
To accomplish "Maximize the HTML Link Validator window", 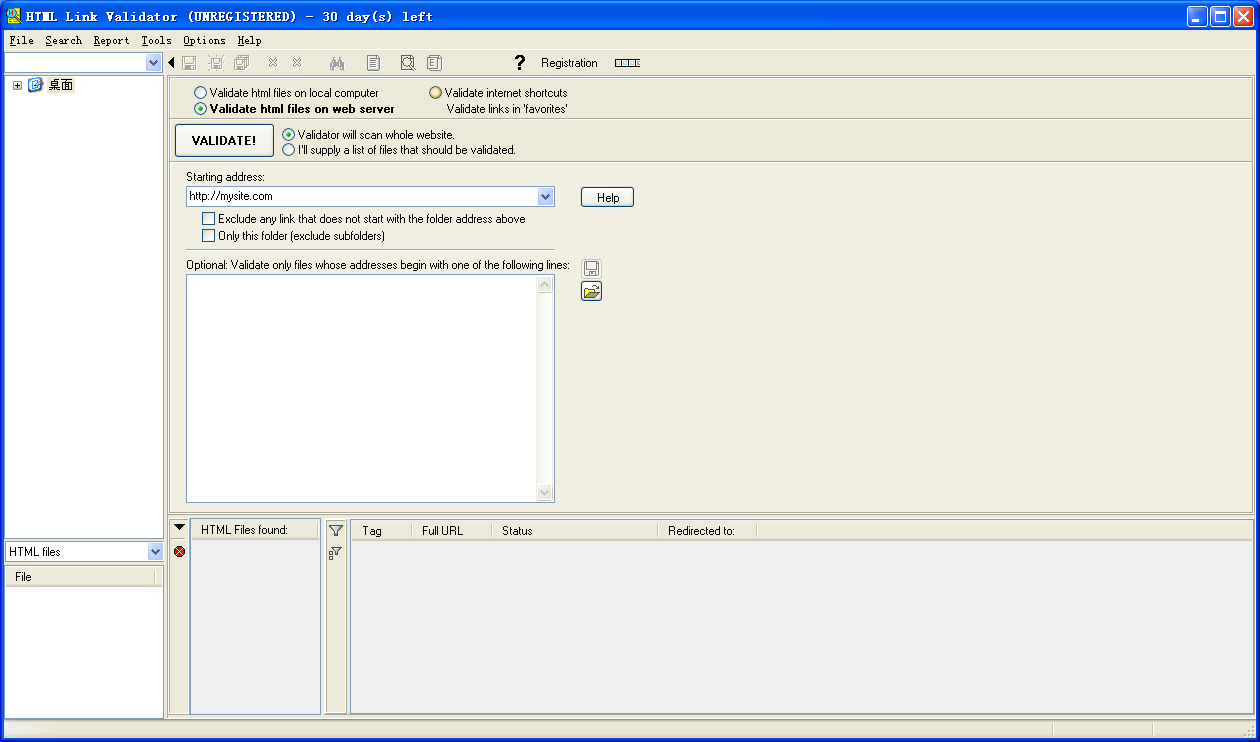I will pos(1220,16).
